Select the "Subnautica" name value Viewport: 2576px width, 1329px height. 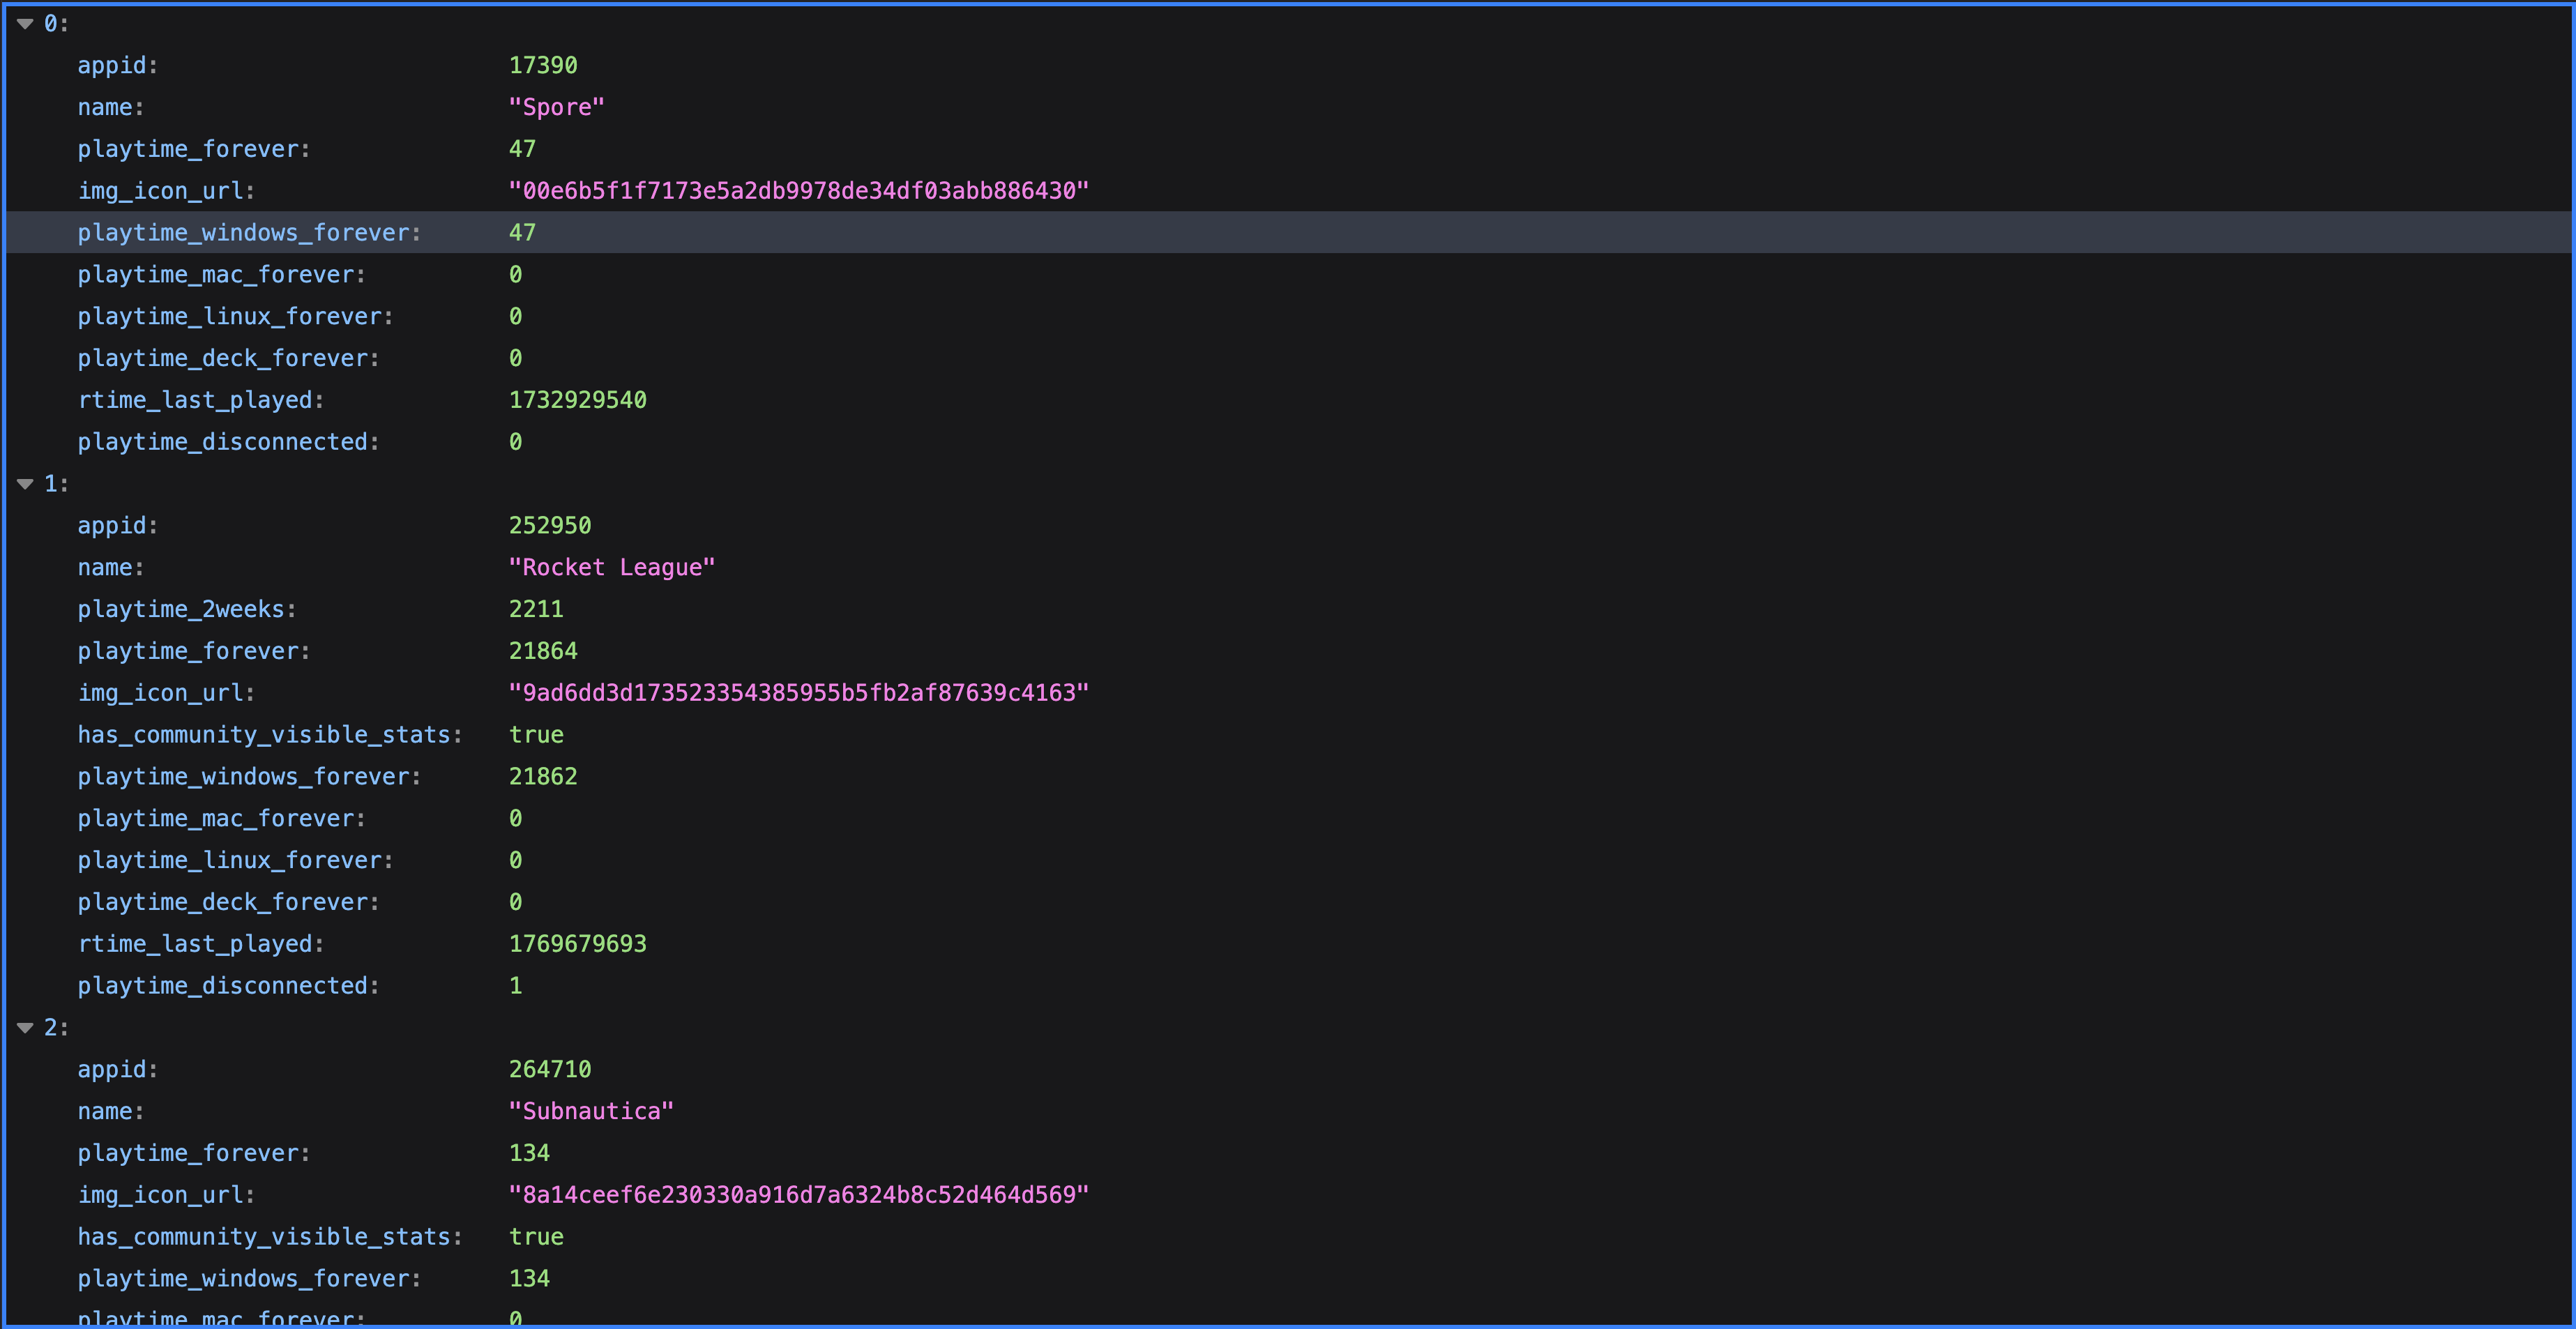click(590, 1112)
